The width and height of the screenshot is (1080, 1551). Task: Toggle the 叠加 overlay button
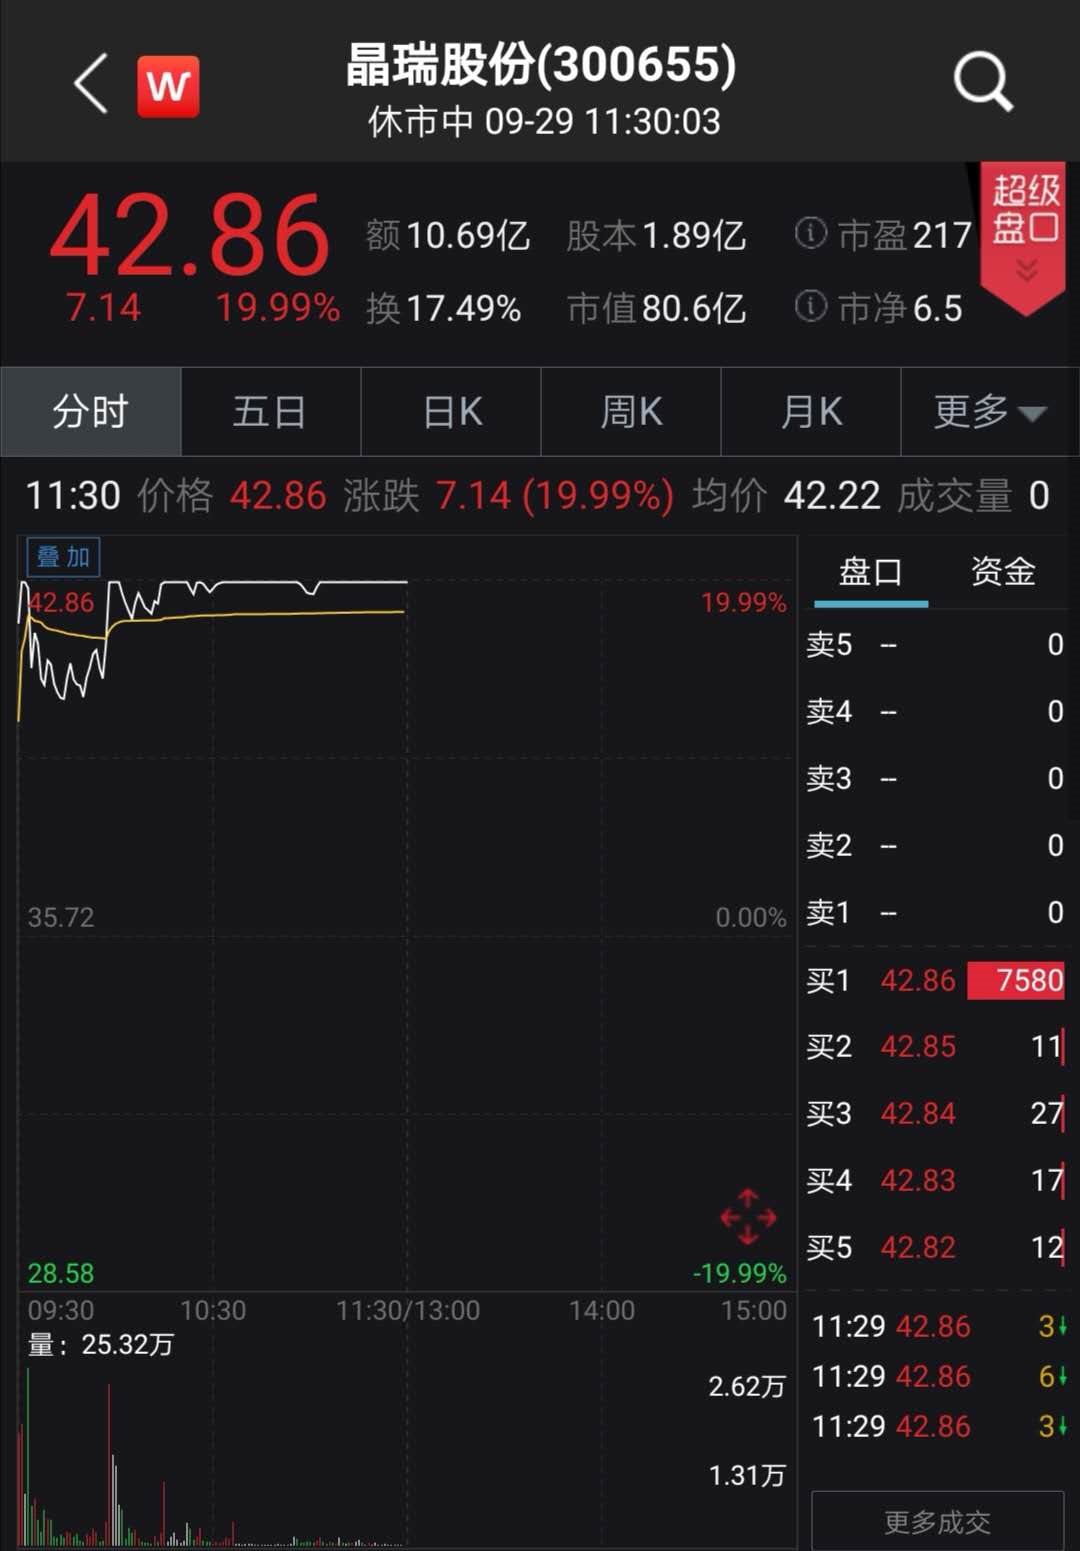pos(63,557)
